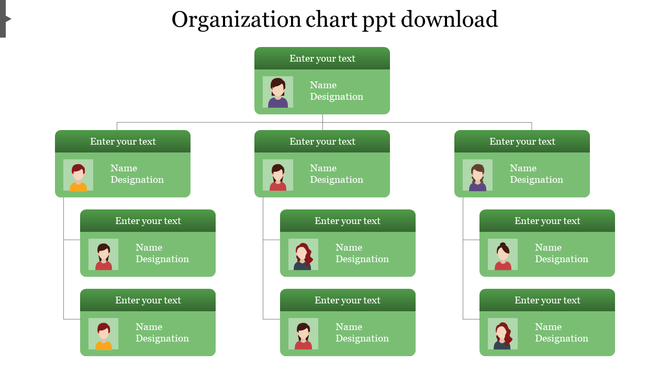This screenshot has width=670, height=376.
Task: Select the hair-bun woman avatar in right column
Action: pos(503,254)
